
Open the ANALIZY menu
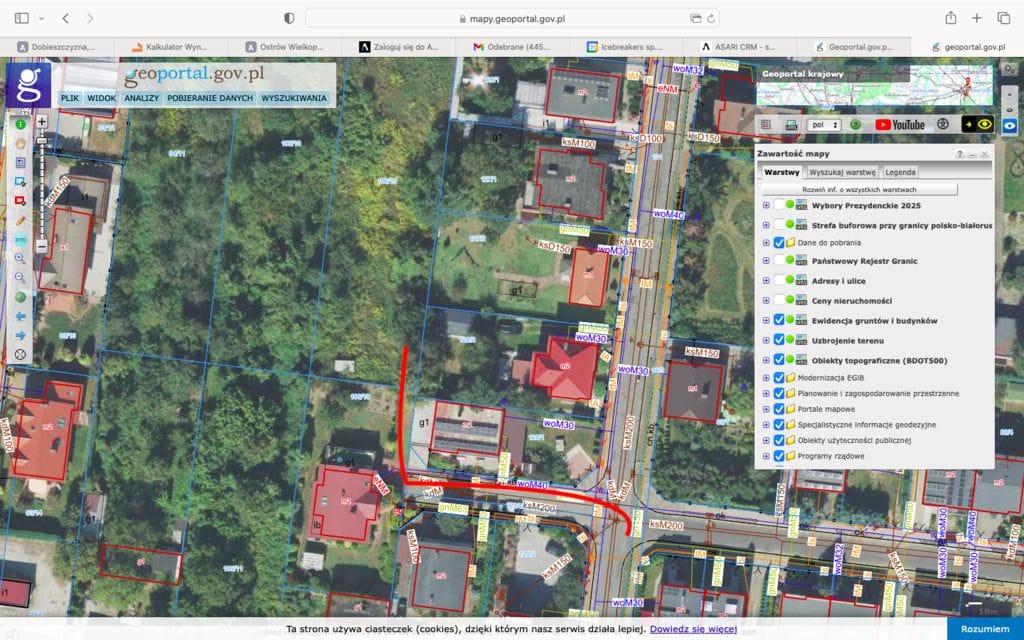coord(142,98)
